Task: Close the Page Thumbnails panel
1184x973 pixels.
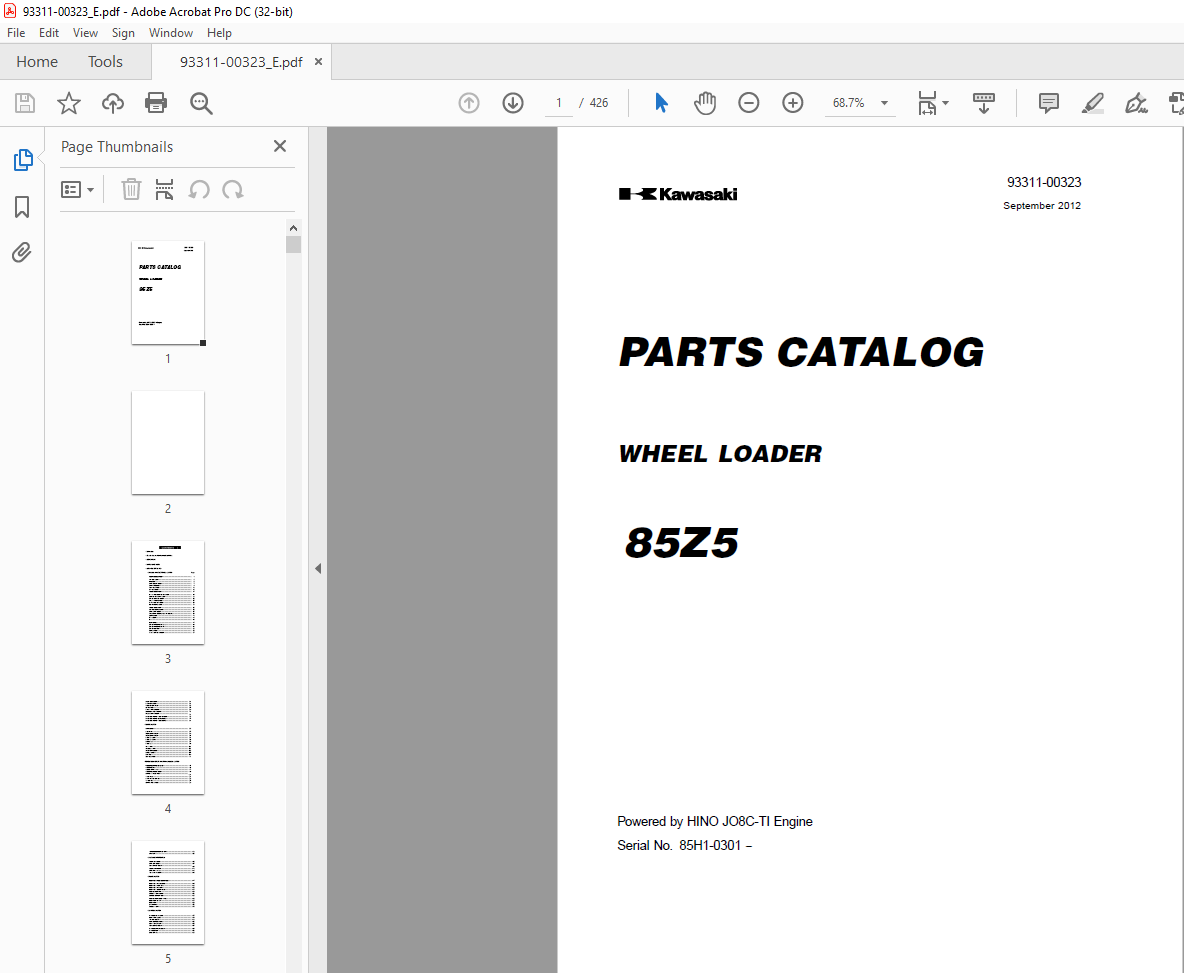Action: click(x=279, y=146)
